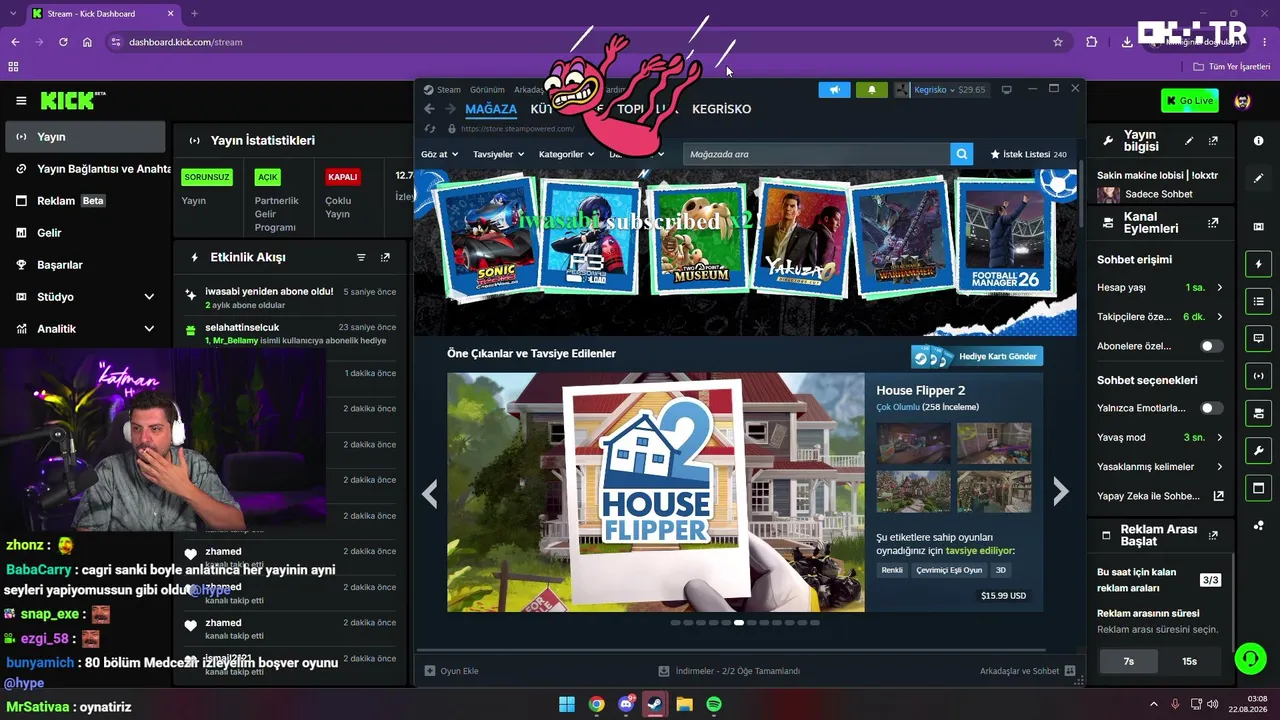Jump to the highlighted carousel page dot
The height and width of the screenshot is (720, 1280).
tap(738, 623)
